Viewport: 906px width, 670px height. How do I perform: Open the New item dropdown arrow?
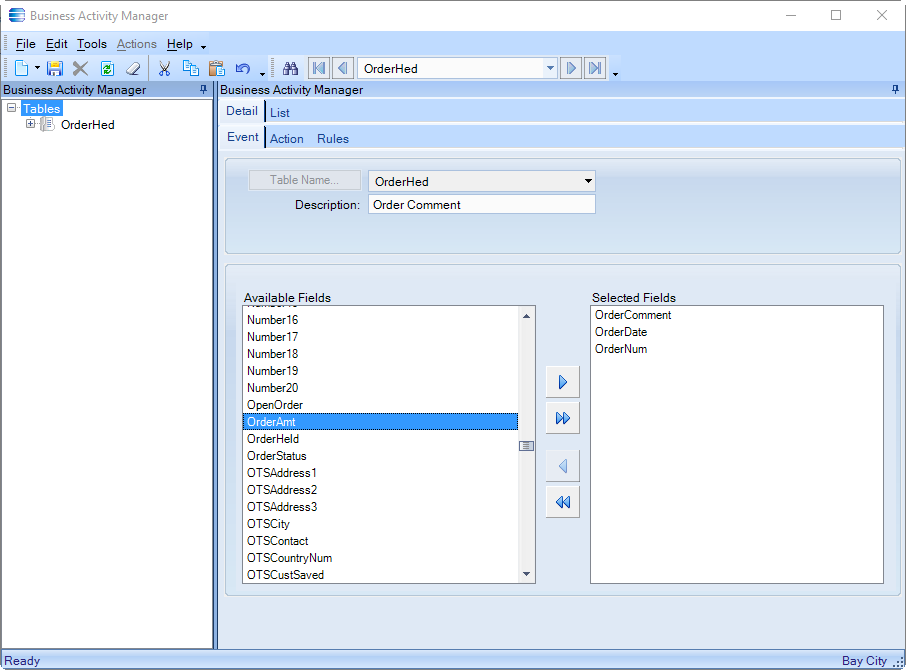(x=38, y=69)
